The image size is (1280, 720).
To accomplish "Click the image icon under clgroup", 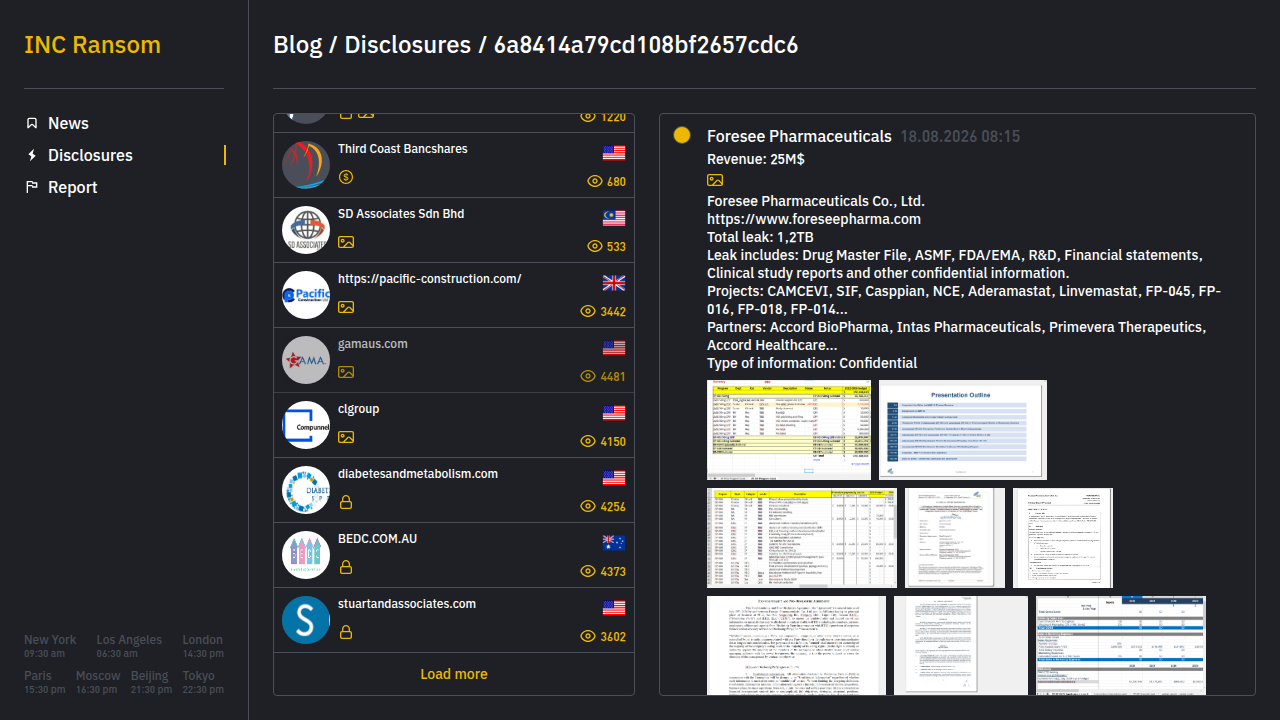I will (x=346, y=437).
